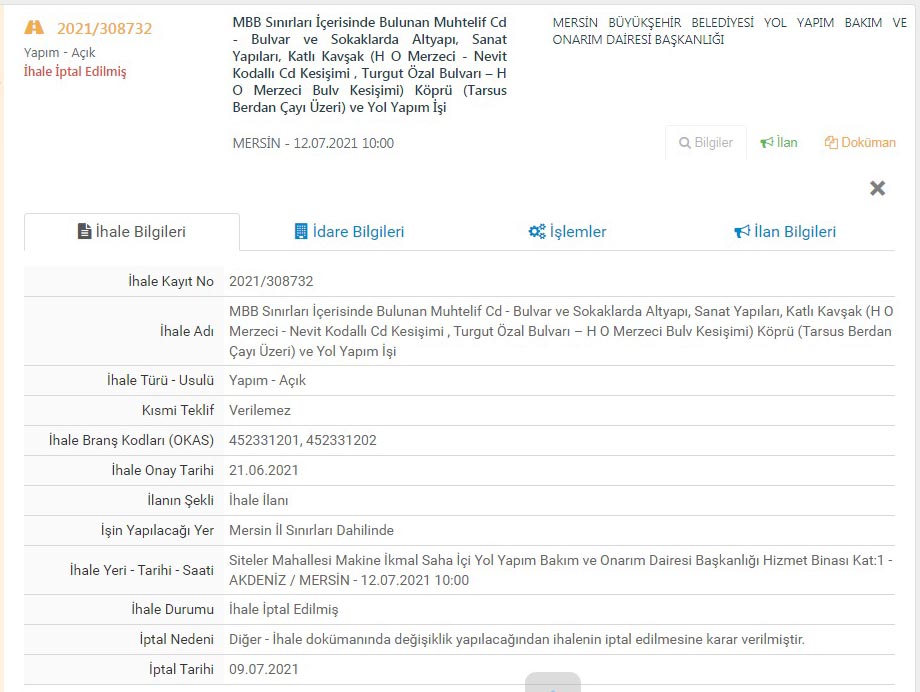The width and height of the screenshot is (920, 692).
Task: Click the İhale Türü - Usulü value Yapım - Açık
Action: point(268,380)
